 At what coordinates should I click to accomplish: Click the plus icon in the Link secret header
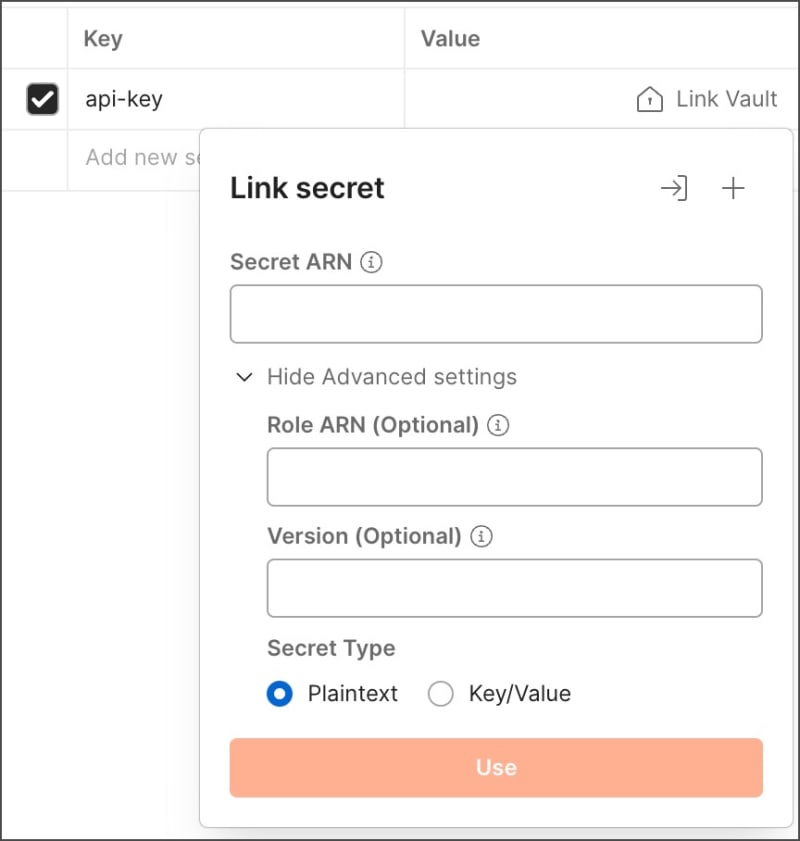click(x=733, y=188)
